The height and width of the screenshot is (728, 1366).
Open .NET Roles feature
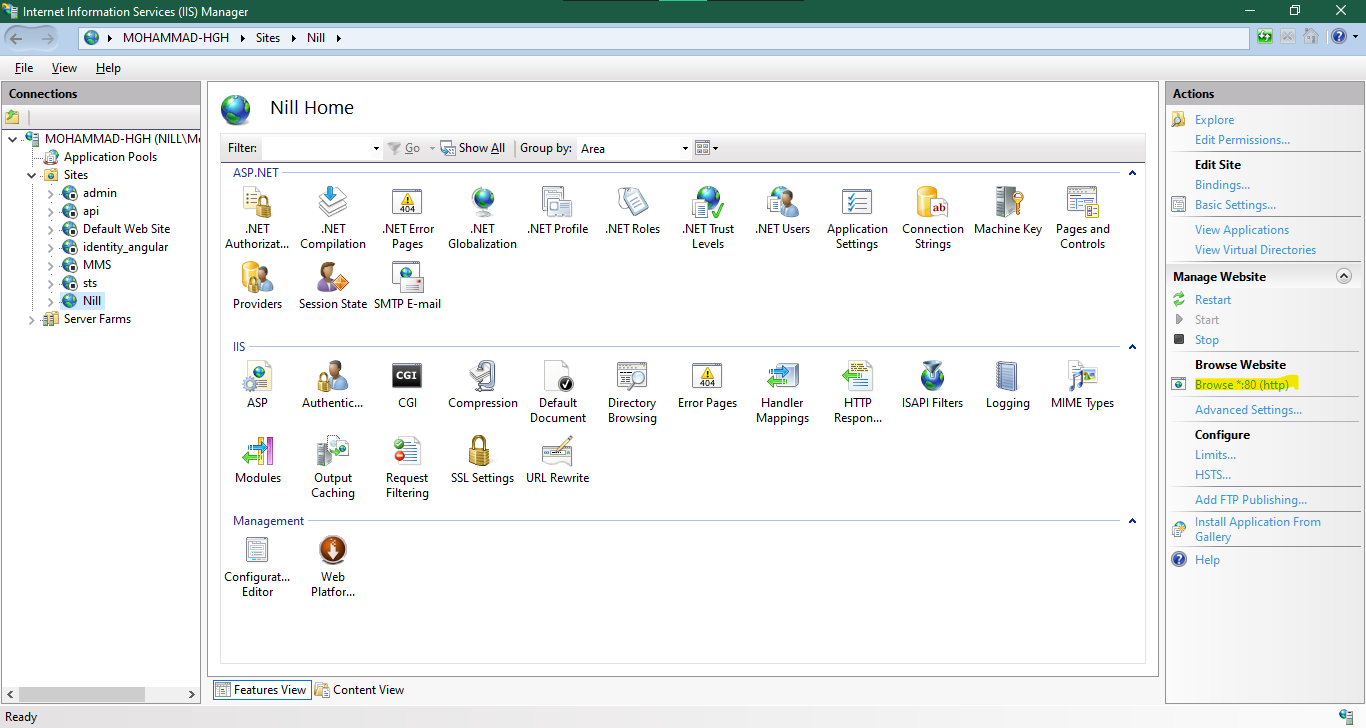click(x=633, y=211)
